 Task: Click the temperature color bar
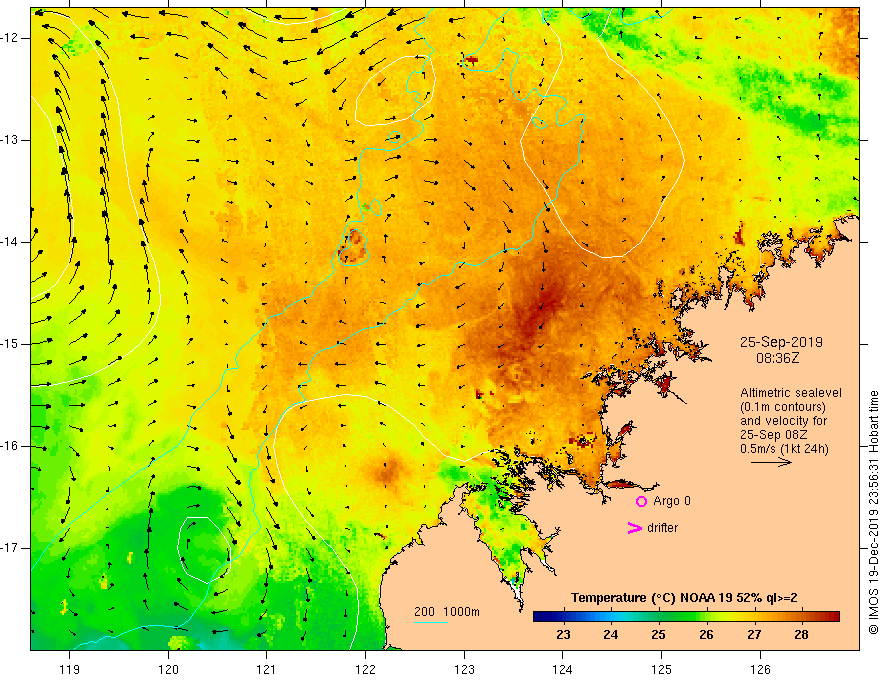[686, 617]
